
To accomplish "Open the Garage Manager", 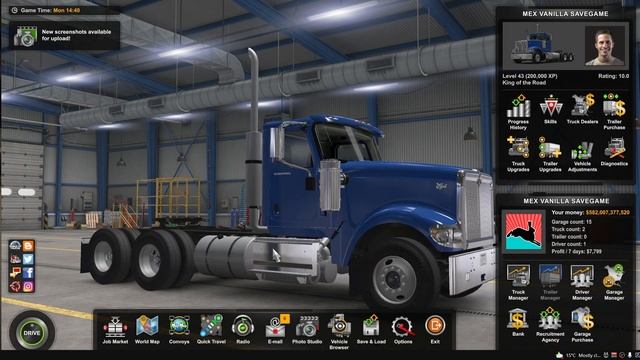I will coord(614,282).
